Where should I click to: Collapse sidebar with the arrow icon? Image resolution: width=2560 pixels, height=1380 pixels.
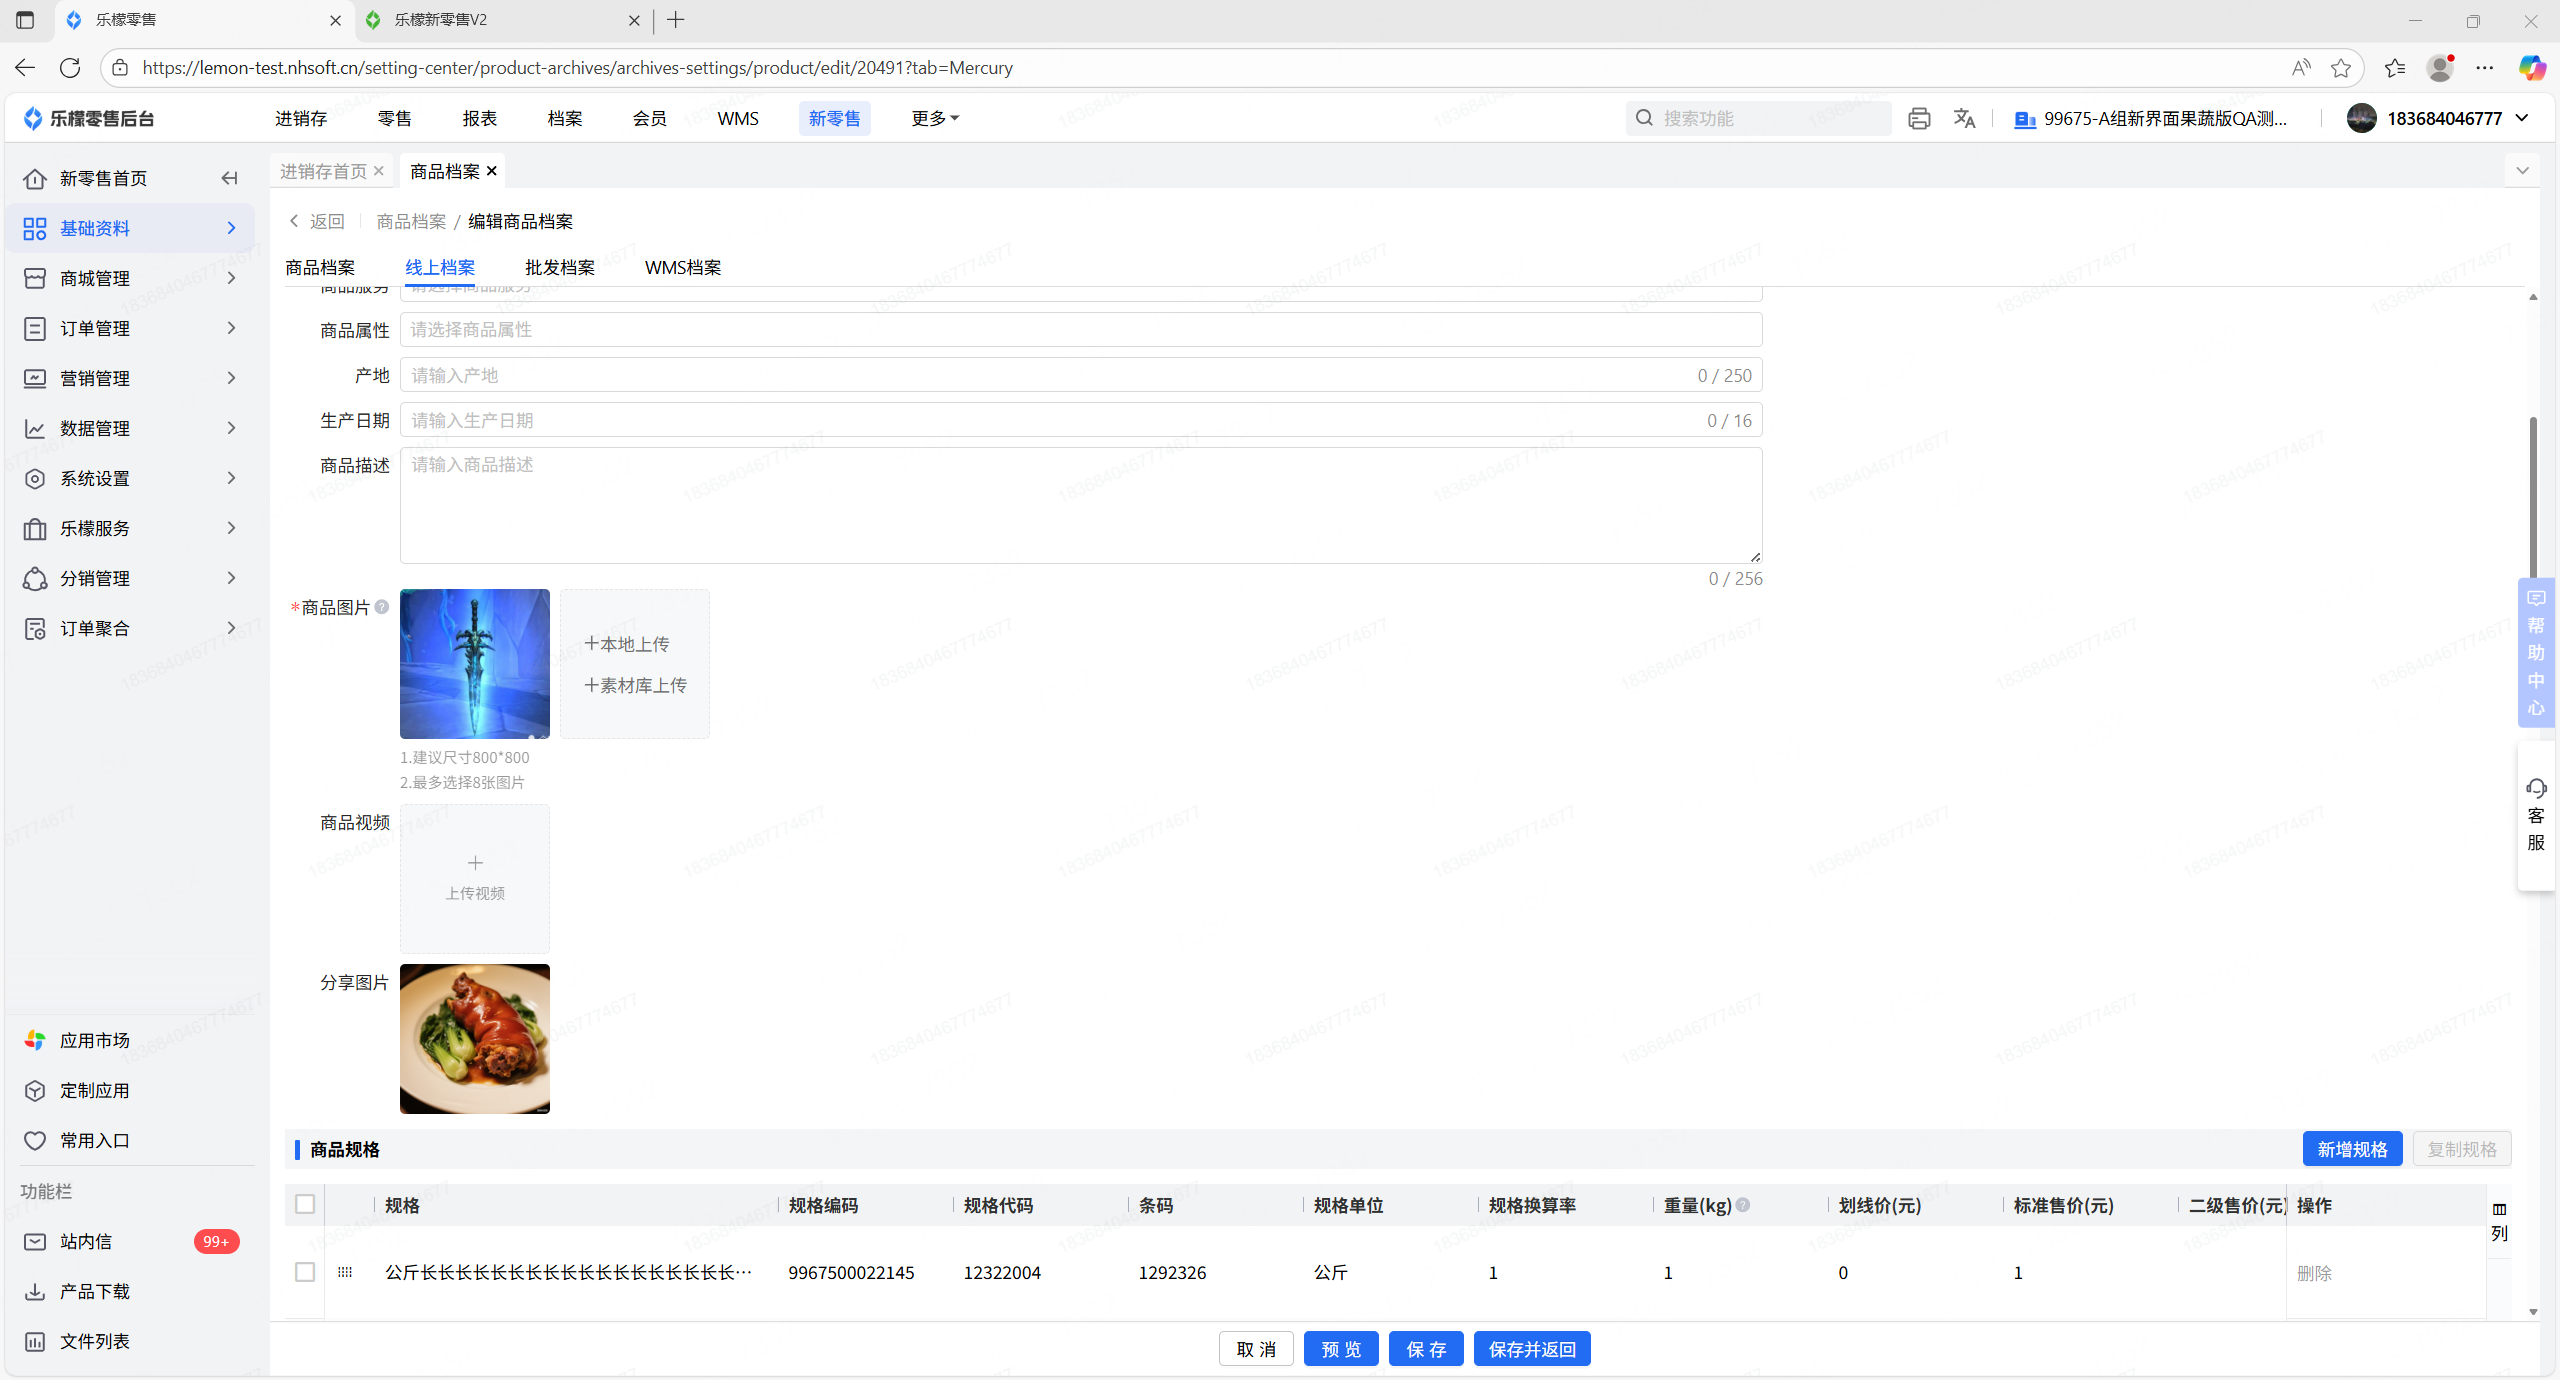[x=230, y=178]
